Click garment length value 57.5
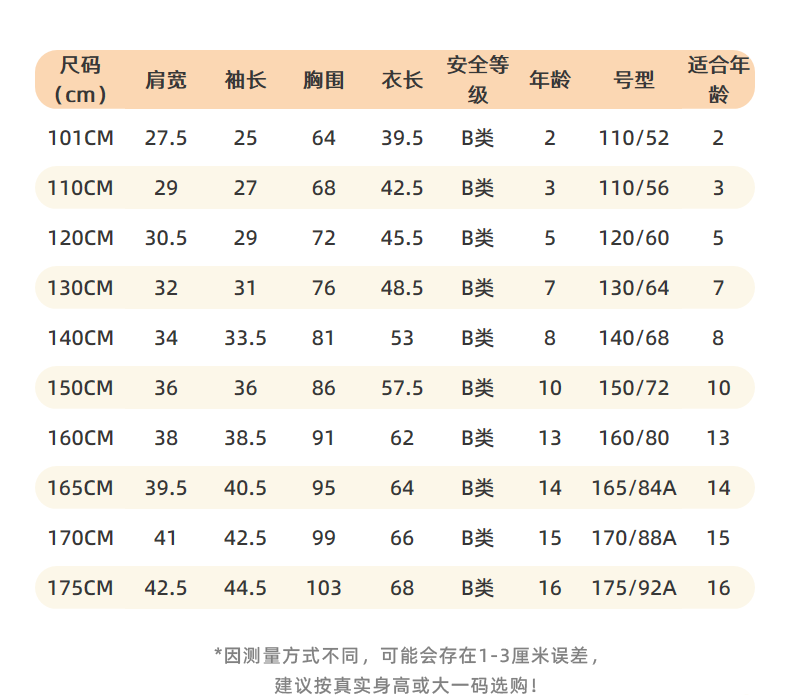Viewport: 790px width, 695px height. pyautogui.click(x=402, y=388)
